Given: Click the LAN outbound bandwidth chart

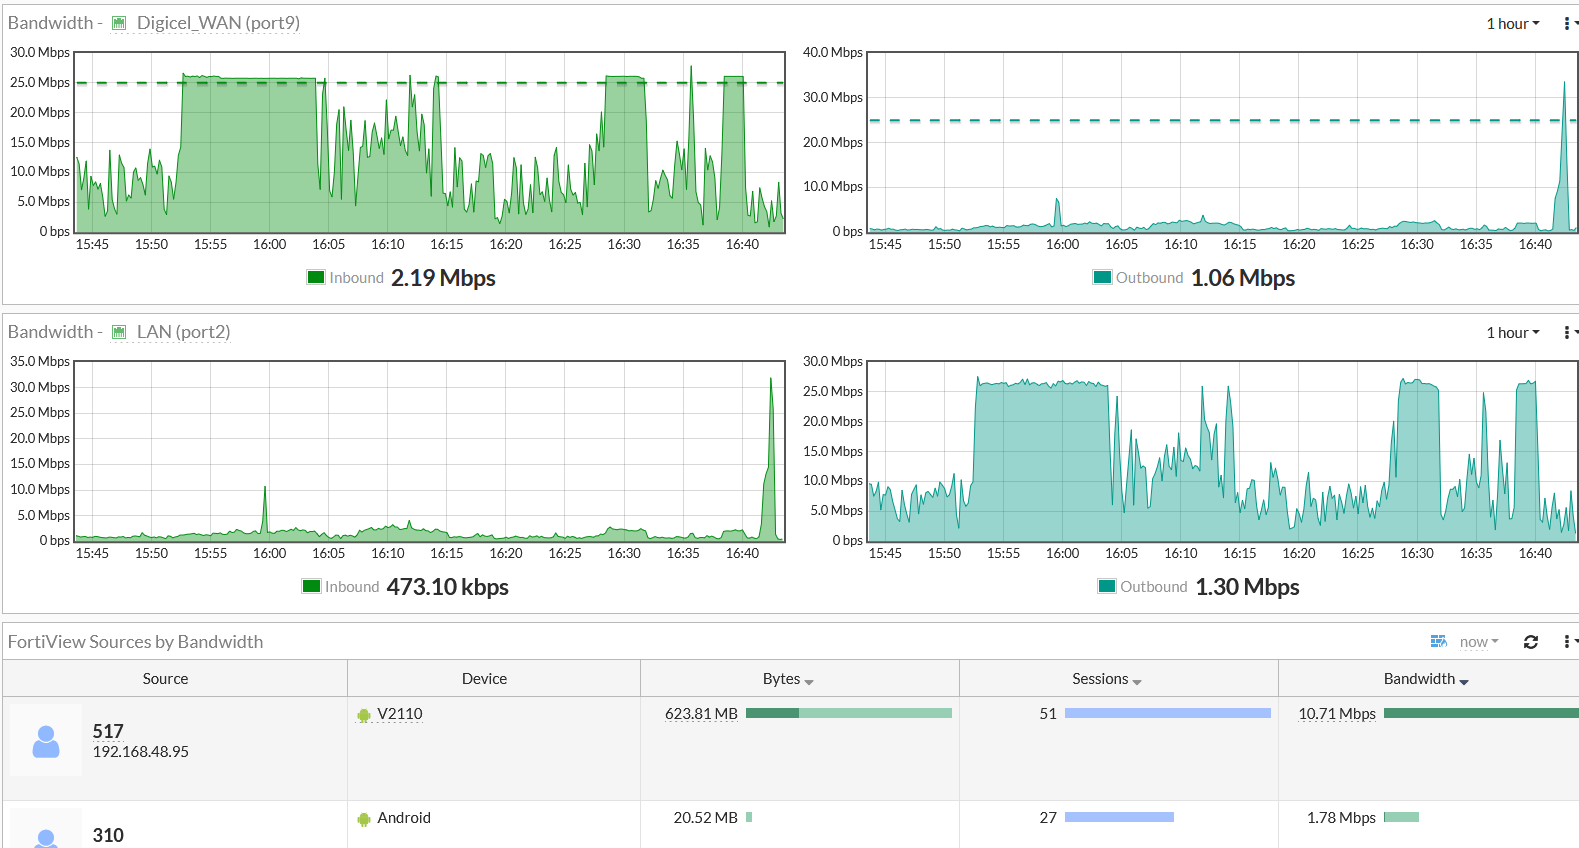Looking at the screenshot, I should click(x=1222, y=451).
